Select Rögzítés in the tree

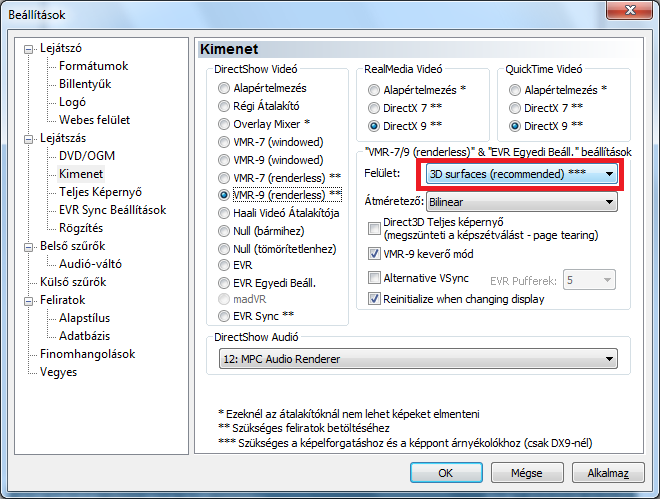81,228
